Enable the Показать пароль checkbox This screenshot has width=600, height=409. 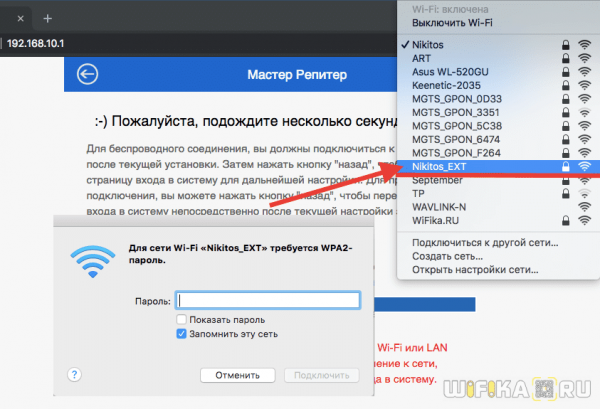pos(181,319)
